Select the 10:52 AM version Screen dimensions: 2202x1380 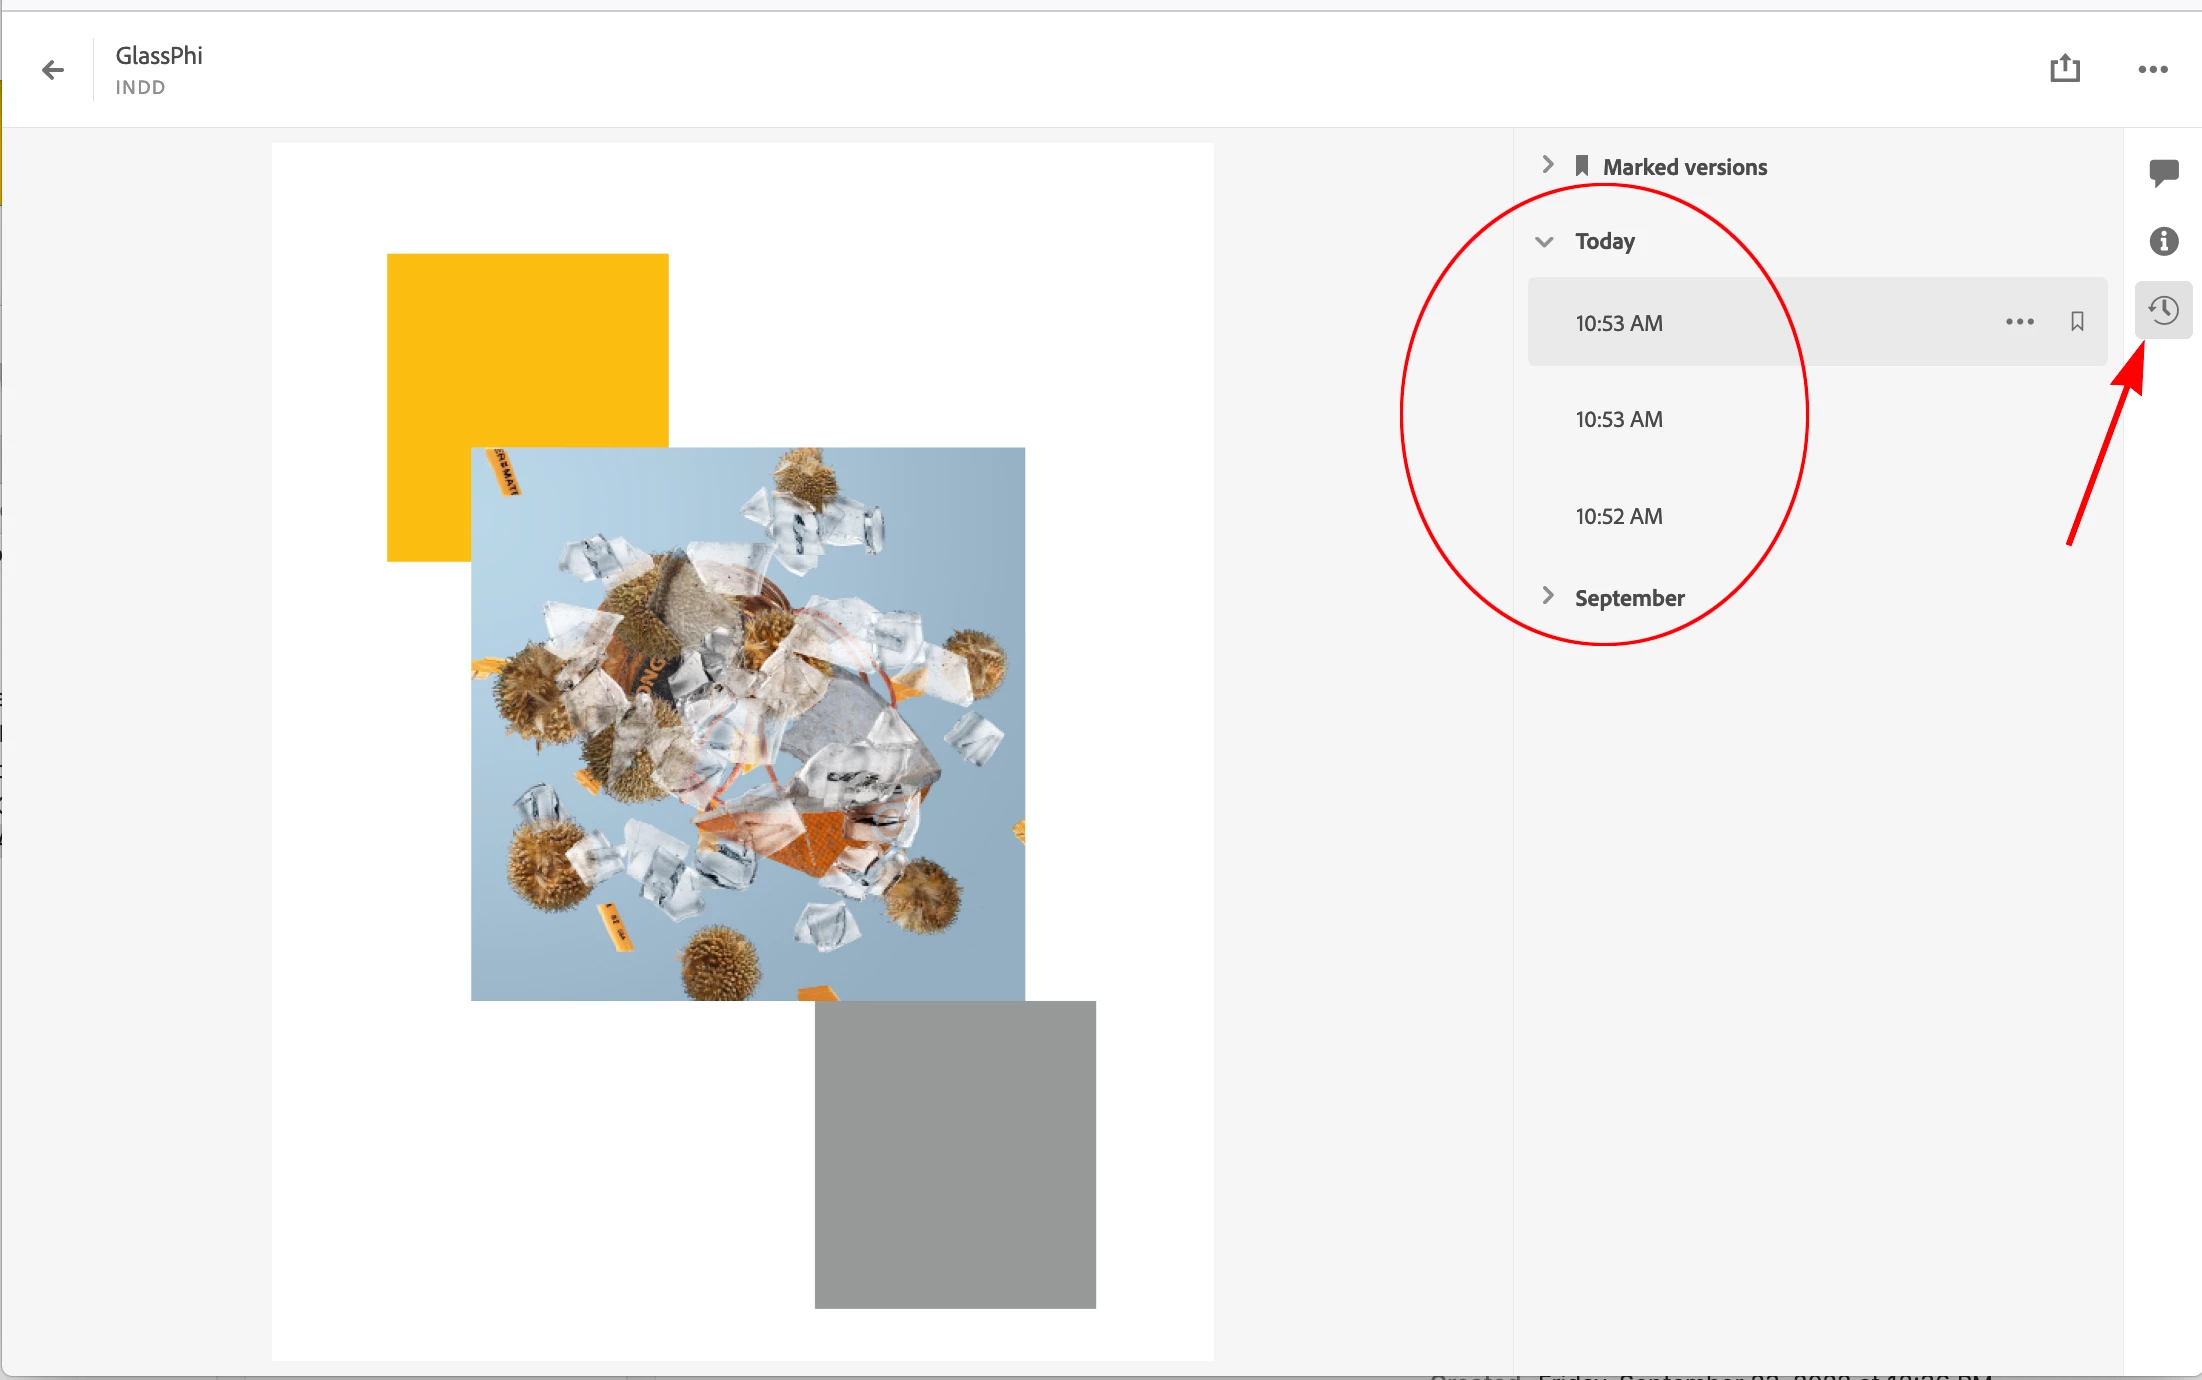click(1619, 517)
